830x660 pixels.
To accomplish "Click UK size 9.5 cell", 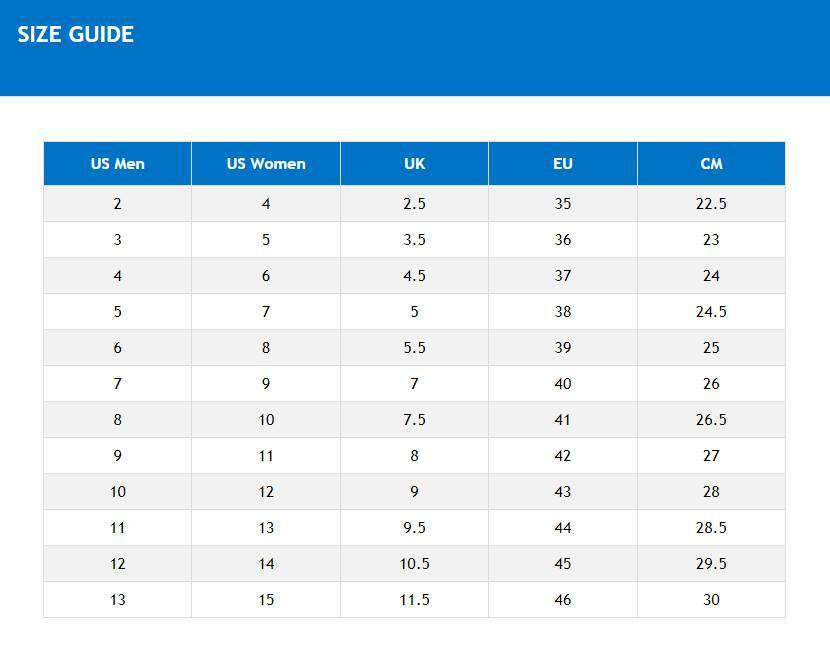I will pyautogui.click(x=414, y=528).
